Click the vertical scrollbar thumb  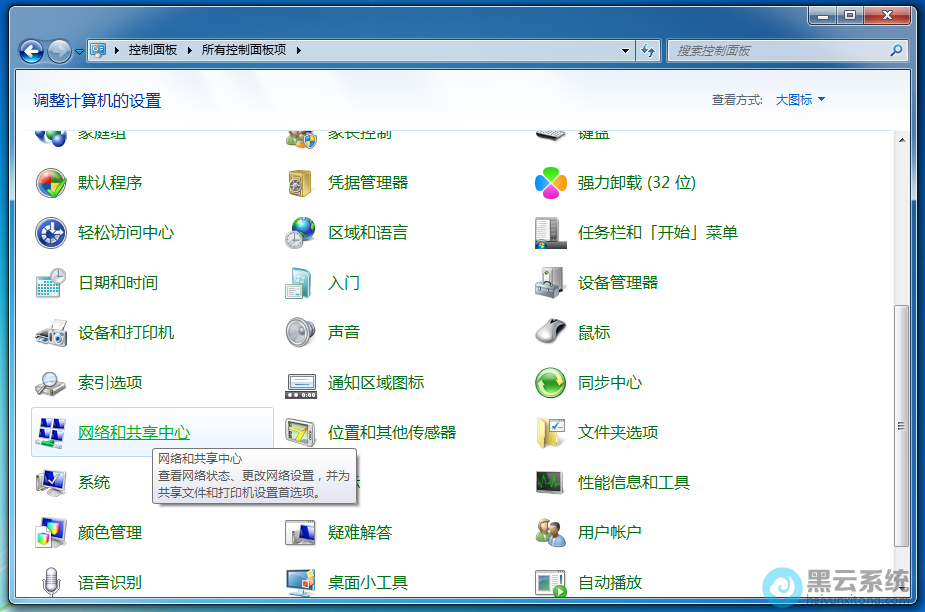click(x=902, y=424)
